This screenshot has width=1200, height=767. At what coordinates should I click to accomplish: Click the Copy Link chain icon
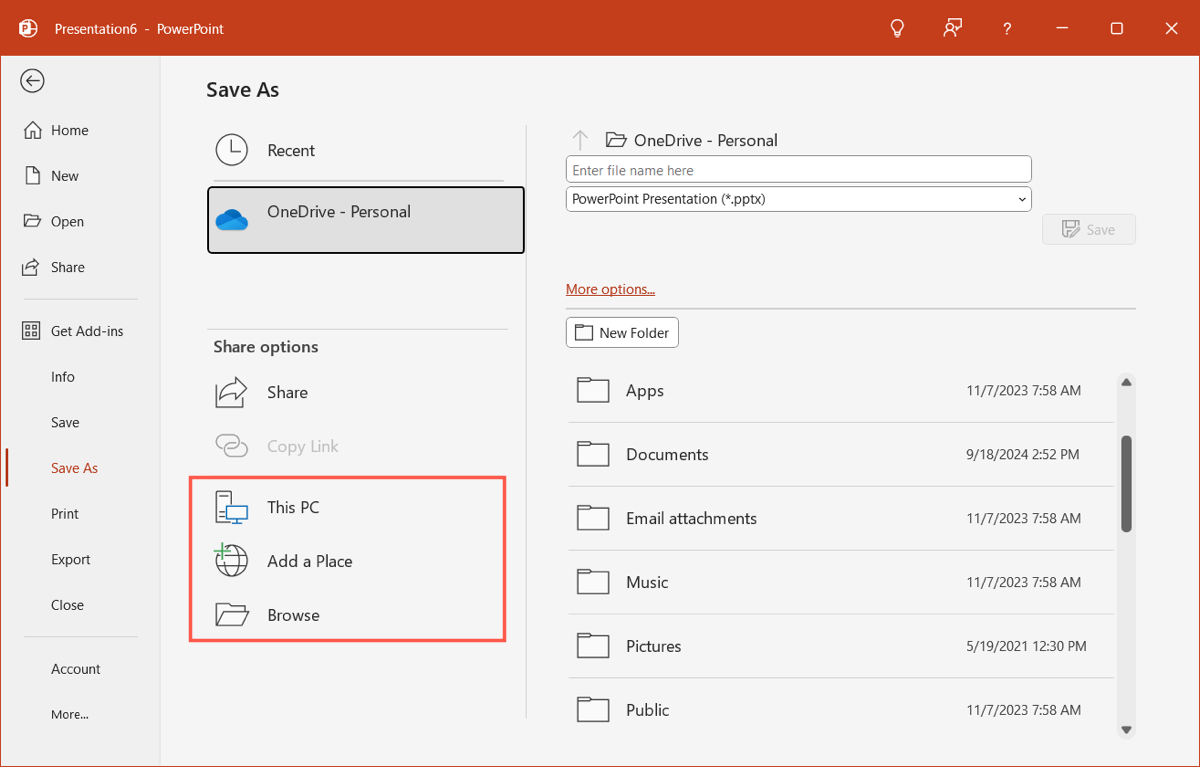point(232,446)
